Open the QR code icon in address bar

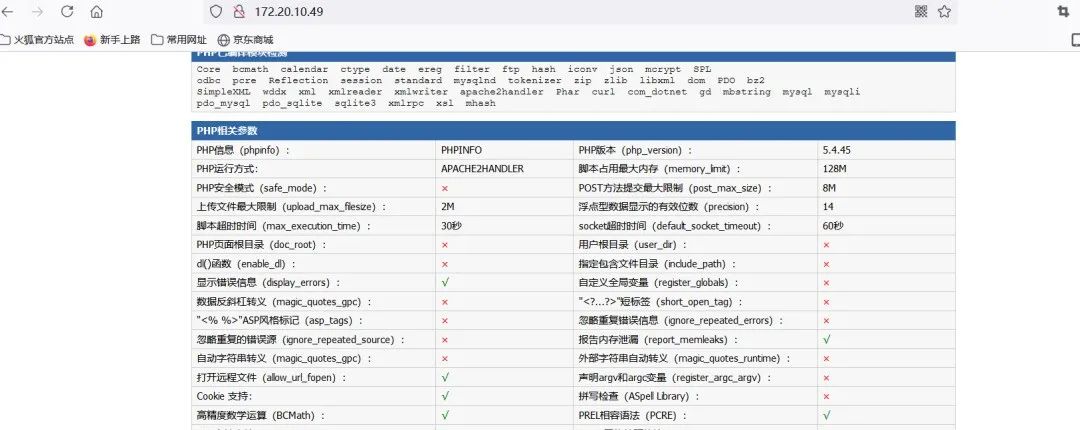click(921, 12)
